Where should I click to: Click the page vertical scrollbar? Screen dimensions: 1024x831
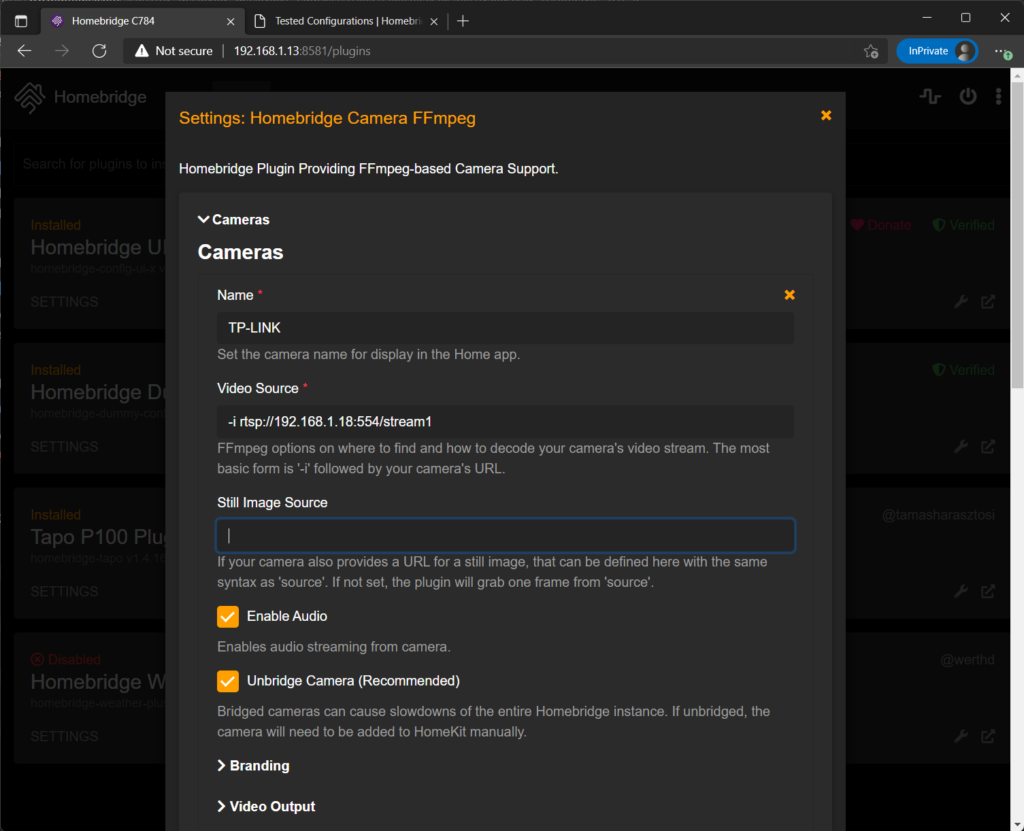click(x=1017, y=235)
